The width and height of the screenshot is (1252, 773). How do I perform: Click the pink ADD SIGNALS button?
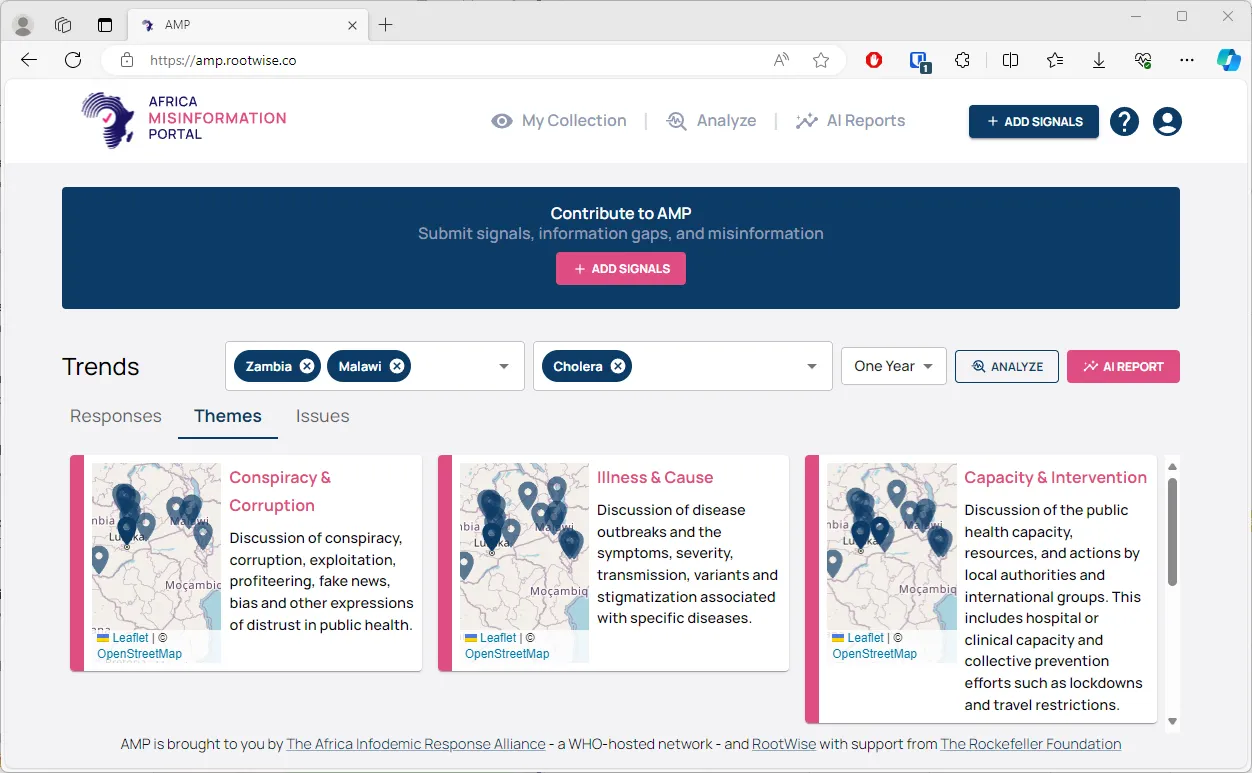pos(621,268)
